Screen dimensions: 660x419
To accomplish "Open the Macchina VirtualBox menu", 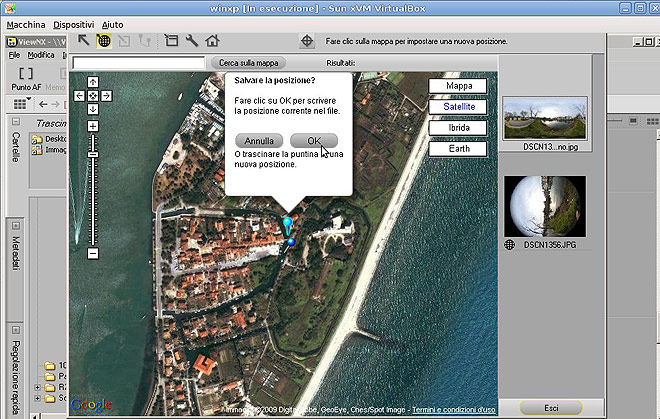I will 26,25.
